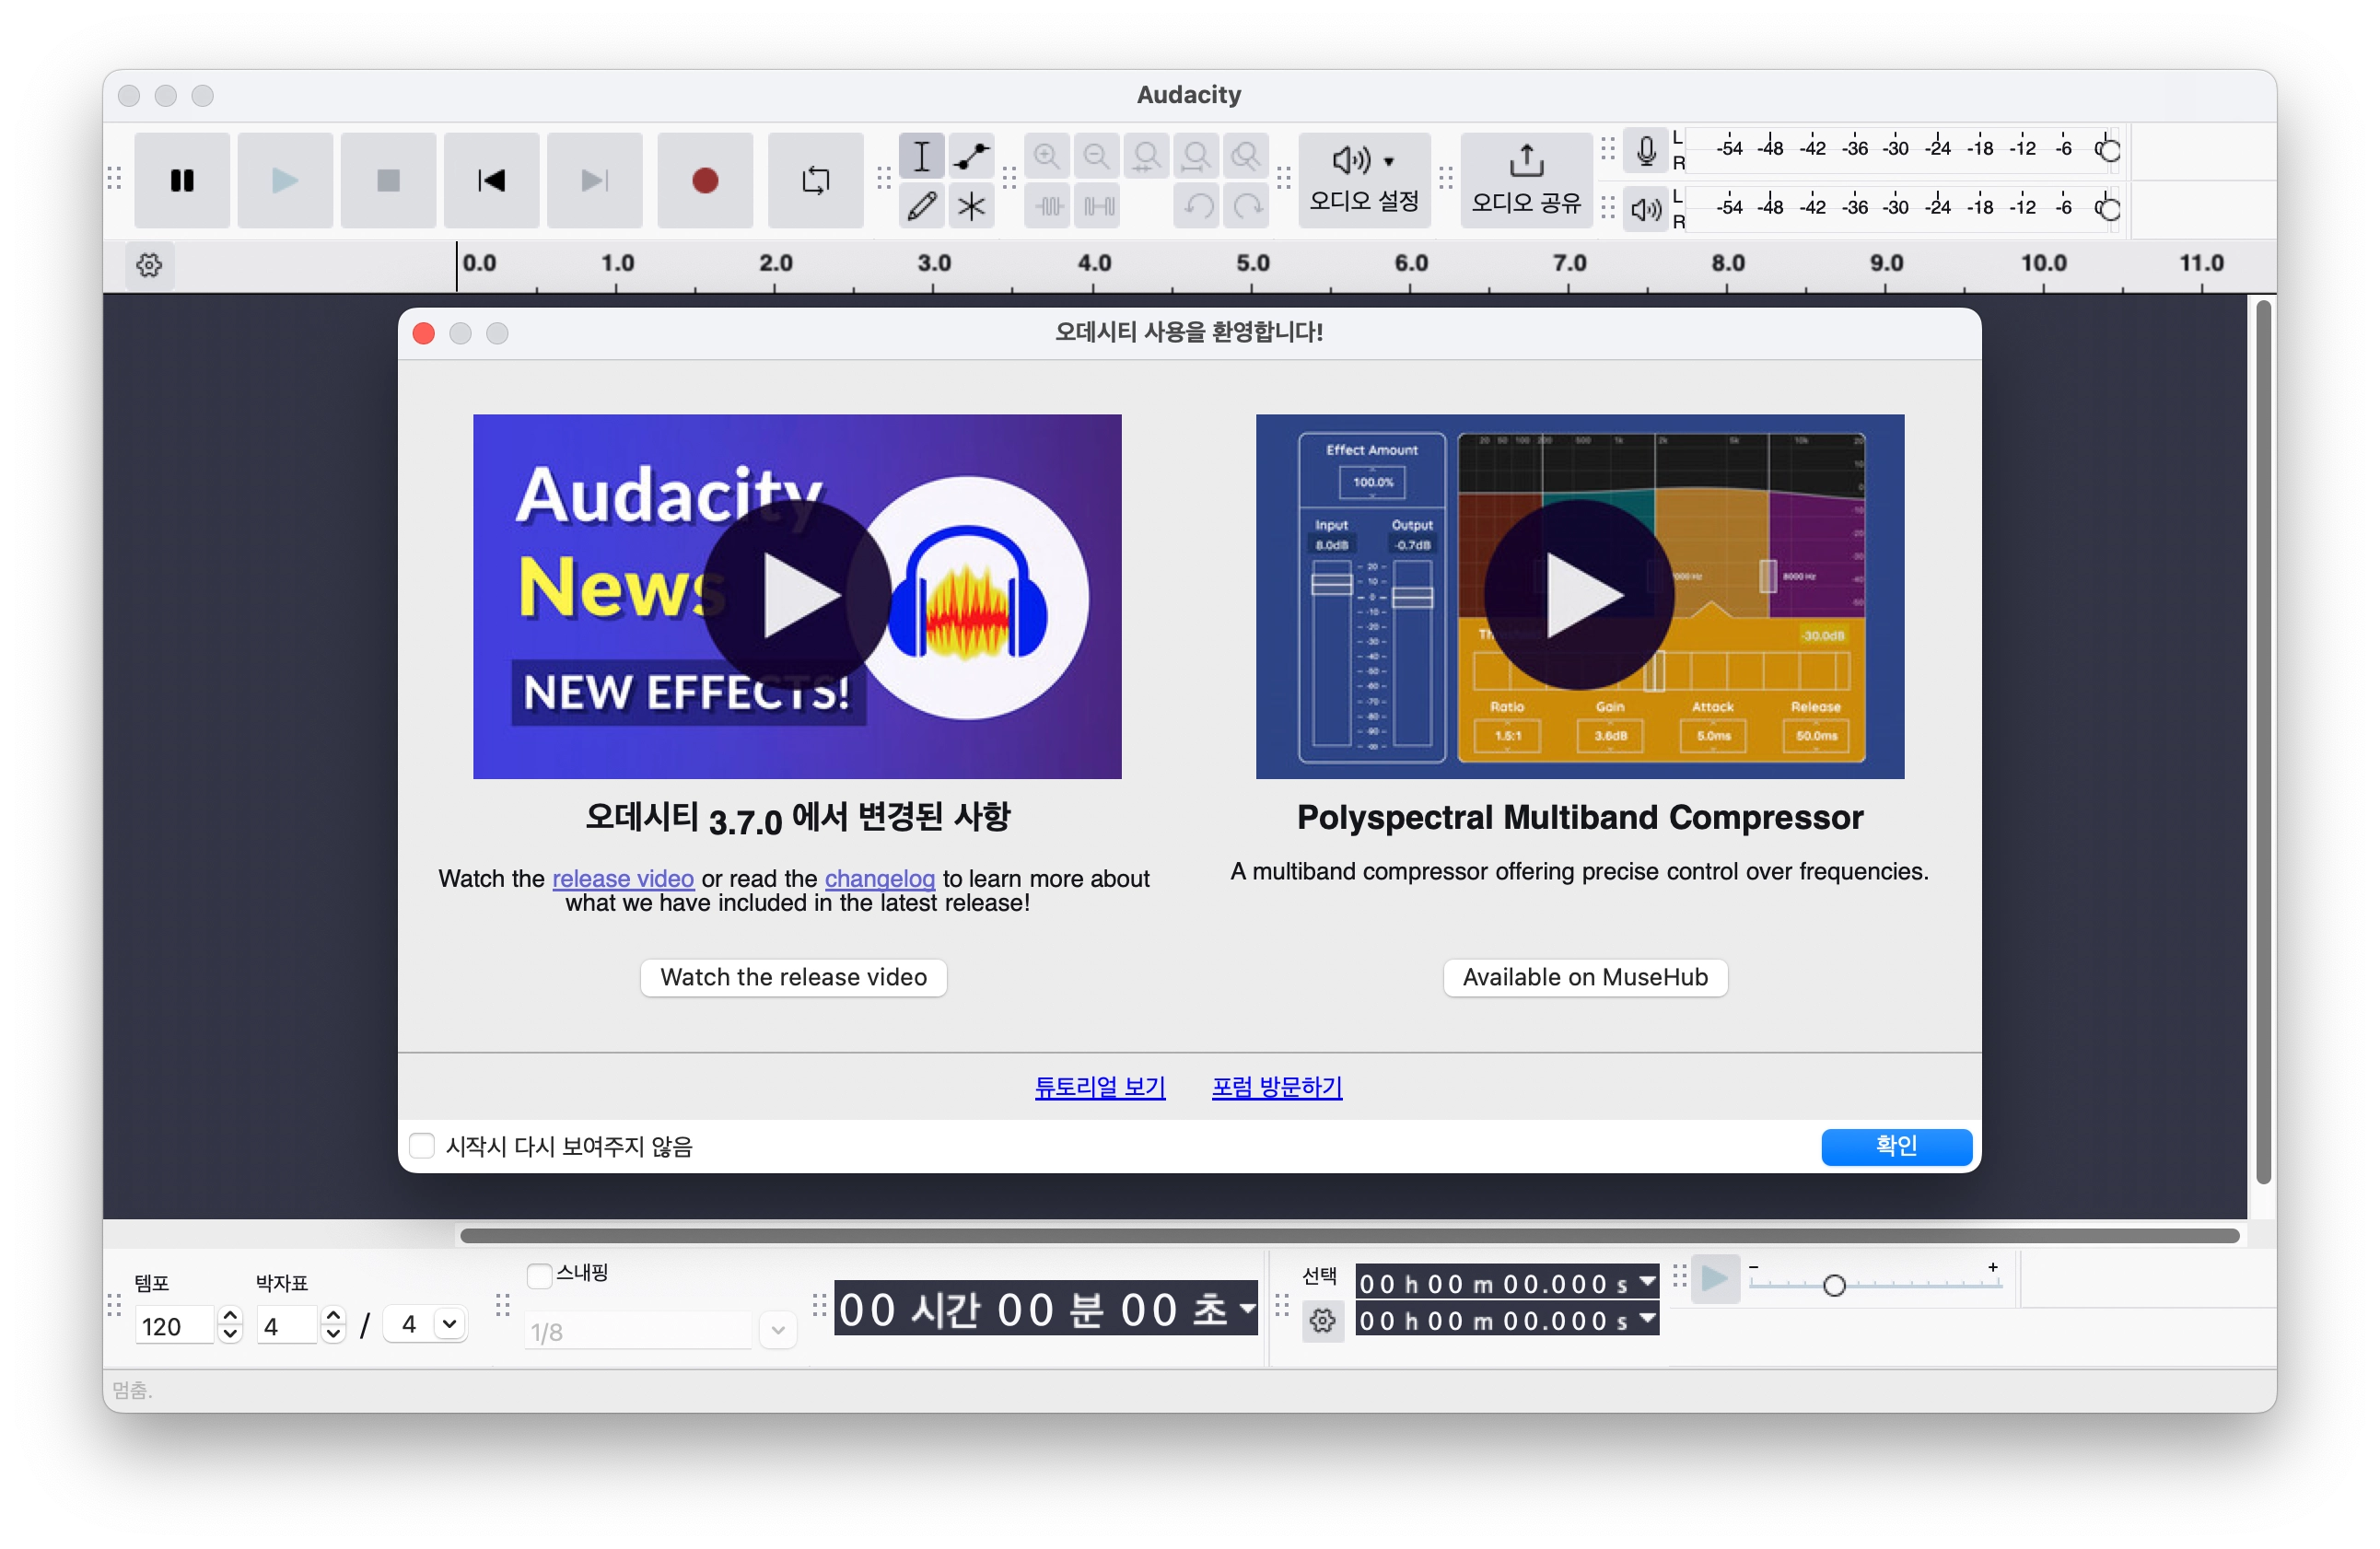Click the Silence audio selection icon

point(1097,206)
